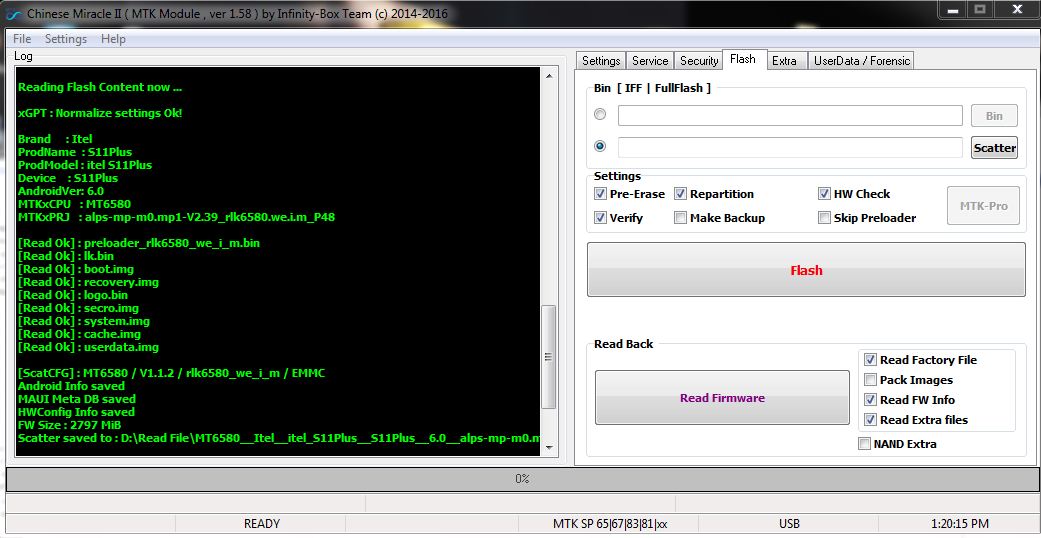Click the 'xGPT : Normalize settings Ok!' log line
The width and height of the screenshot is (1041, 538).
pos(100,113)
